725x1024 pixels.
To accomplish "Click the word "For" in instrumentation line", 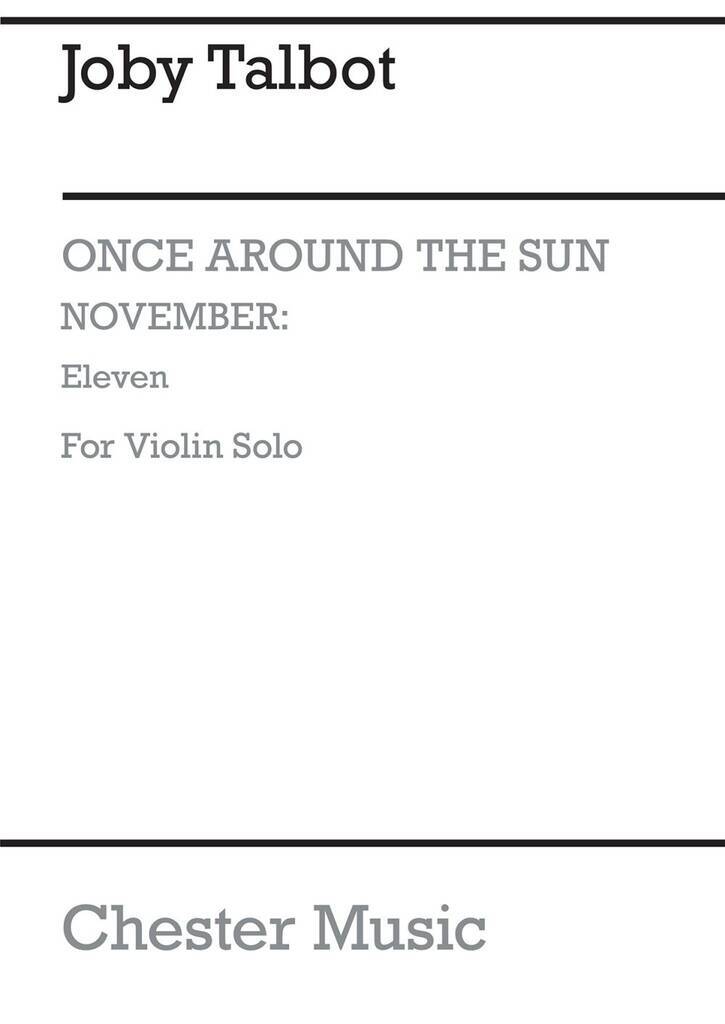I will pyautogui.click(x=87, y=444).
